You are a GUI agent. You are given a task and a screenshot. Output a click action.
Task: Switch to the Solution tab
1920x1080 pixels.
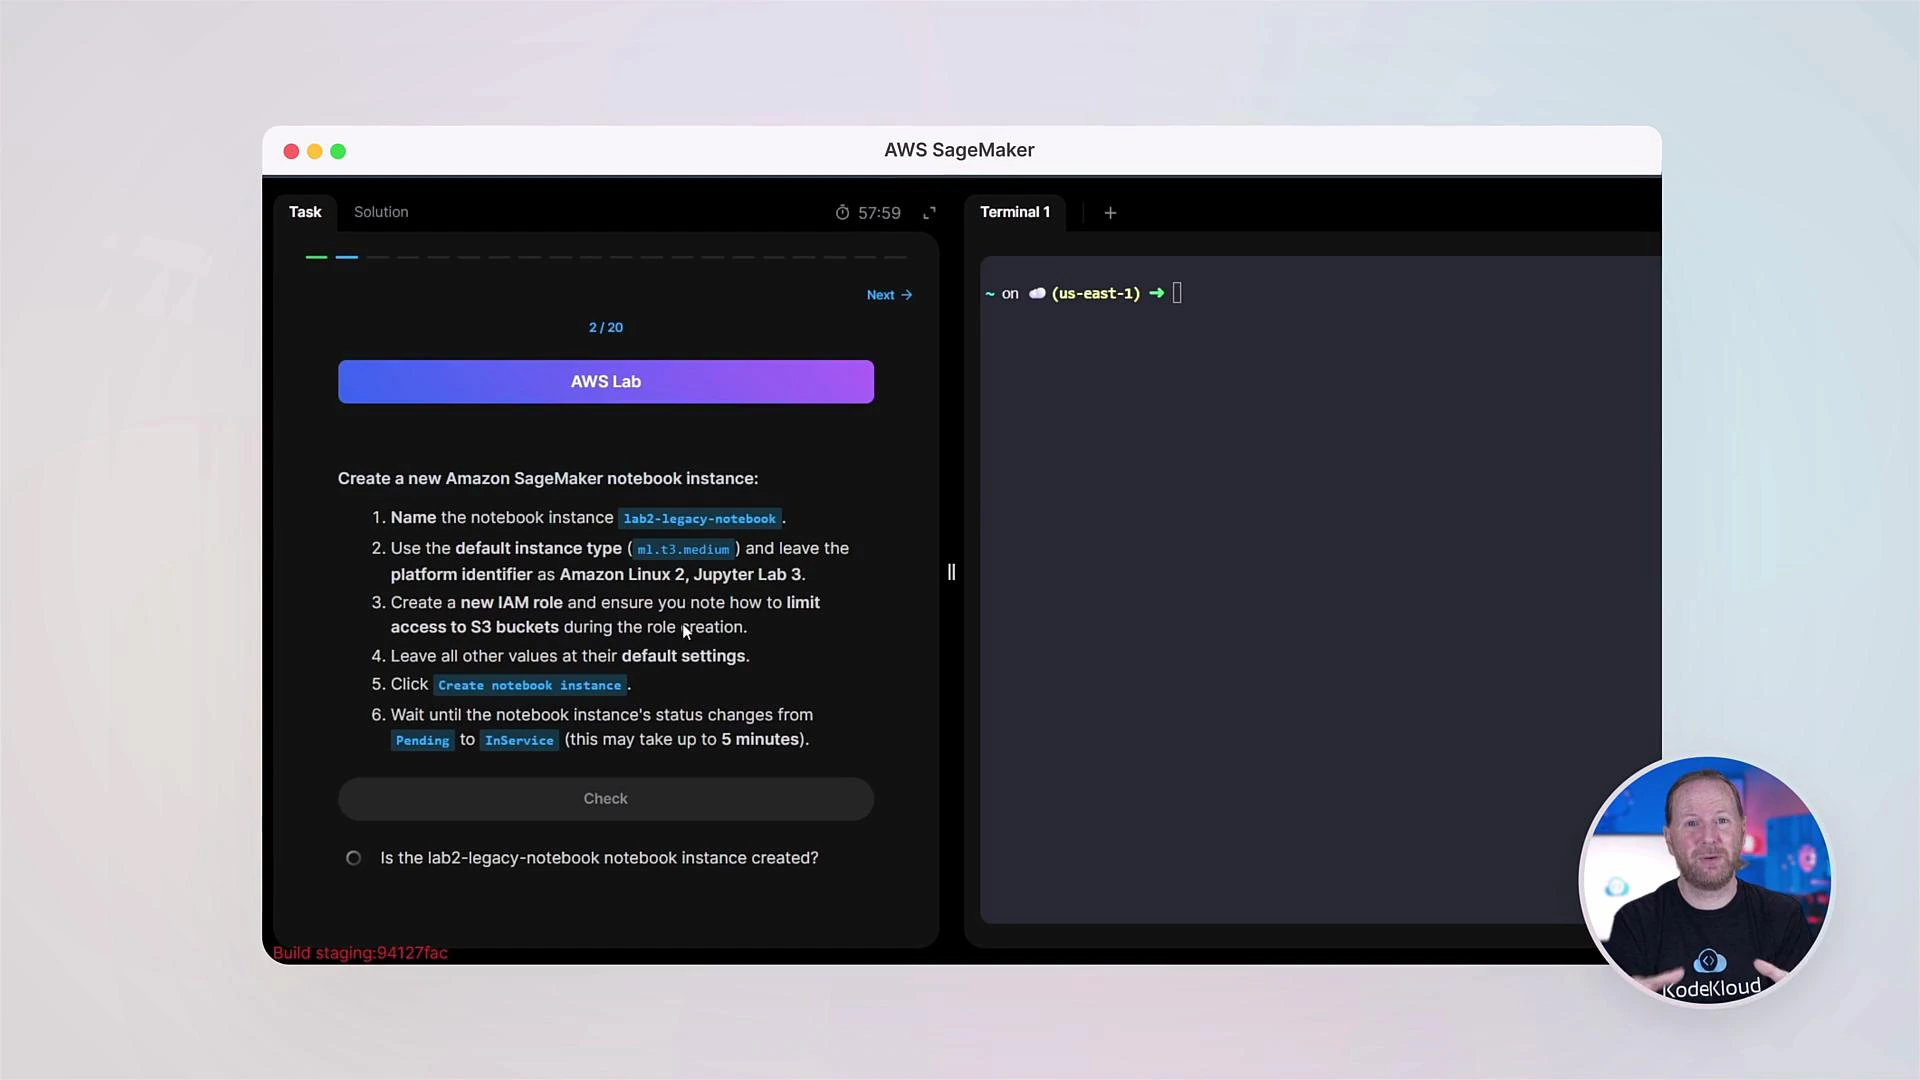click(380, 211)
